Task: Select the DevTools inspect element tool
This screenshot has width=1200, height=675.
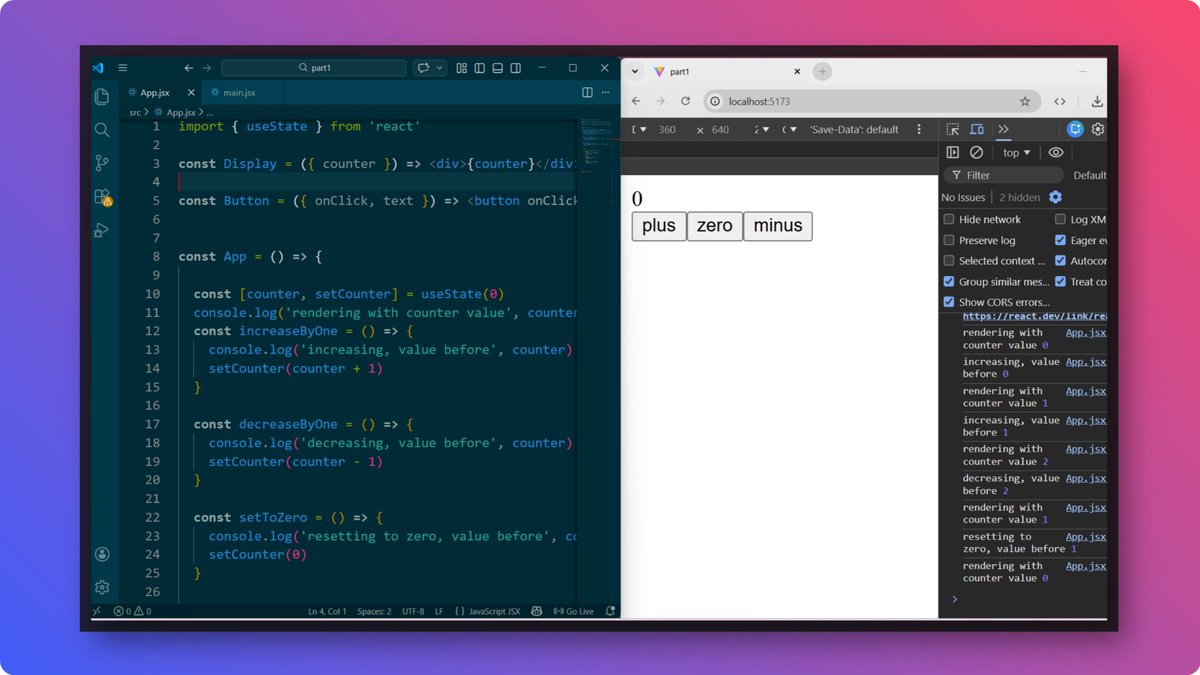Action: (953, 129)
